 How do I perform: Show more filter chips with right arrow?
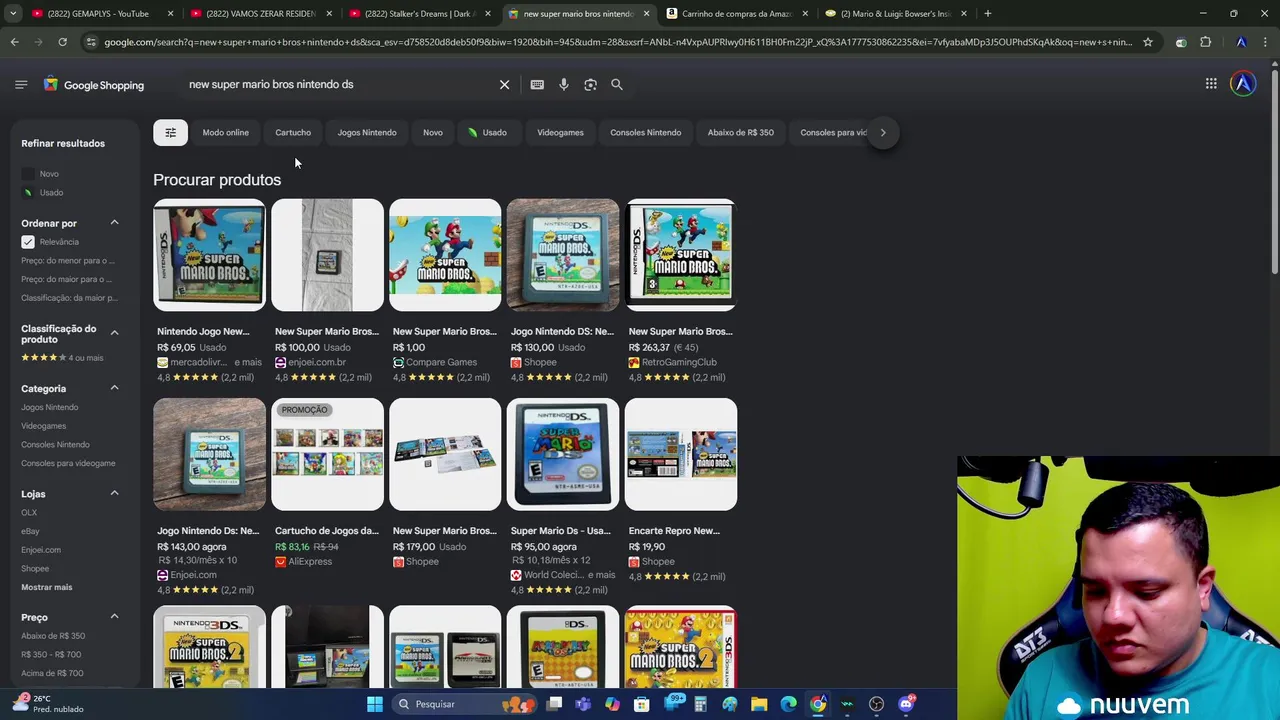click(x=883, y=132)
